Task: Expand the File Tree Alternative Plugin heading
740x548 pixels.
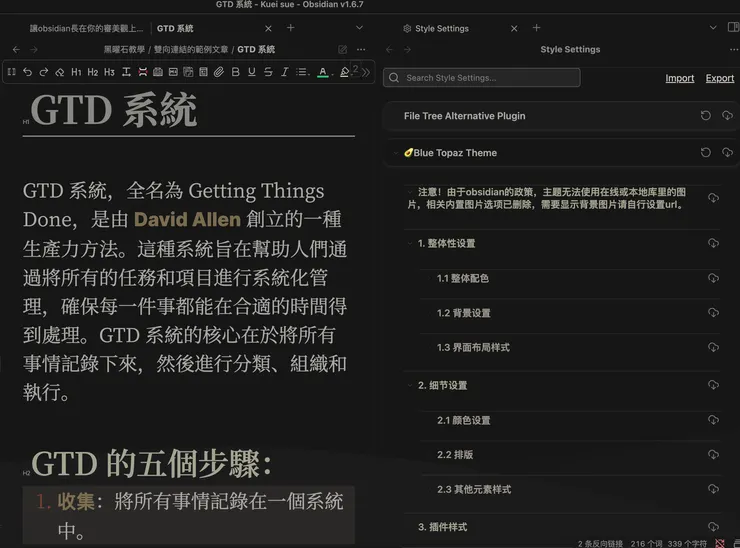Action: pos(464,116)
